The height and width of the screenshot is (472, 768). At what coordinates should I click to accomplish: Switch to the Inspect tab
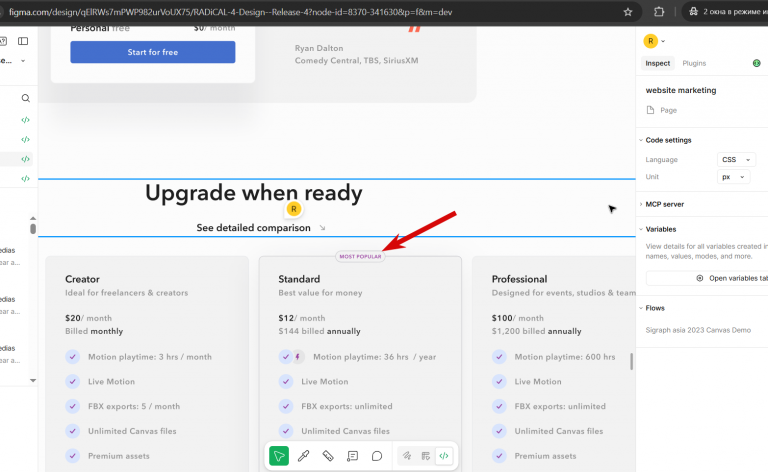[657, 63]
